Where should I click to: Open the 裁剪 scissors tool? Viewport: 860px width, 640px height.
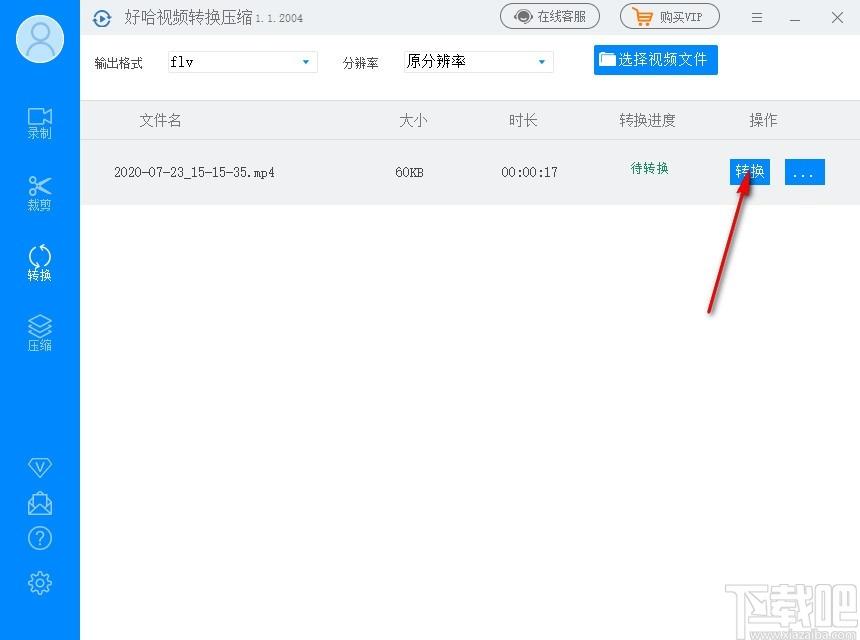(39, 194)
